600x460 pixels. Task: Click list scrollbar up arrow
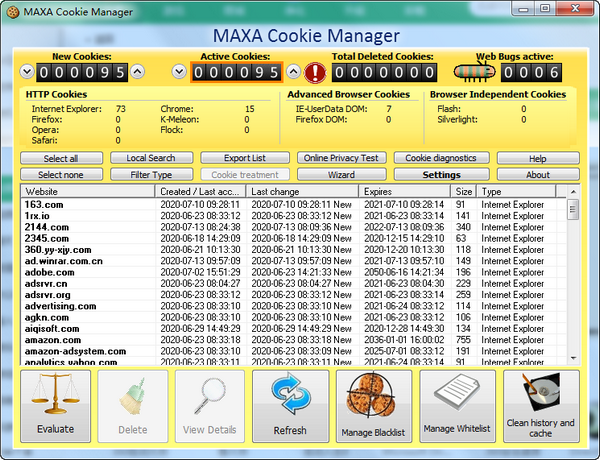(573, 191)
